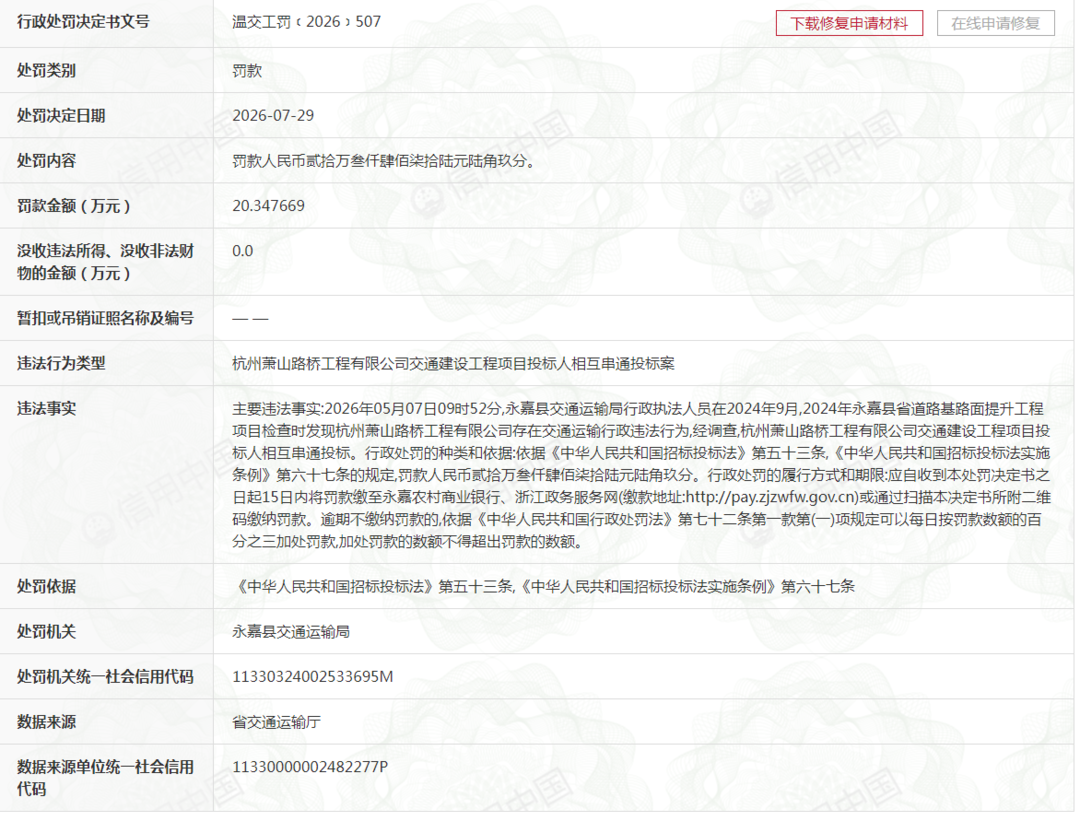Select decision number 温交工罚〔2026〕507
1080x821 pixels.
tap(307, 22)
